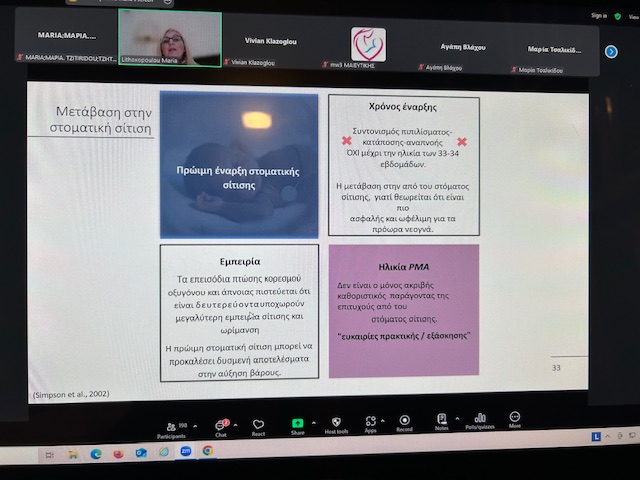This screenshot has height=480, width=640.
Task: Show next participants with blue arrow
Action: pos(611,52)
